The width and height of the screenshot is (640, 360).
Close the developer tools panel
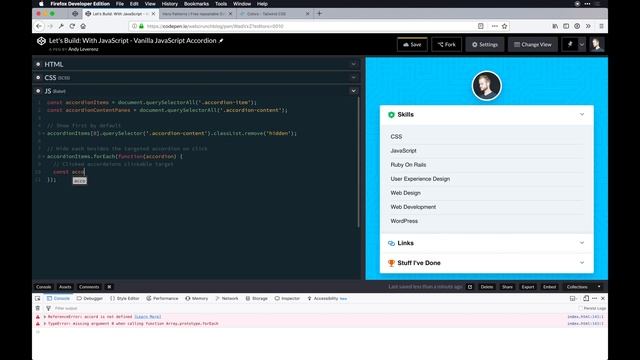603,298
